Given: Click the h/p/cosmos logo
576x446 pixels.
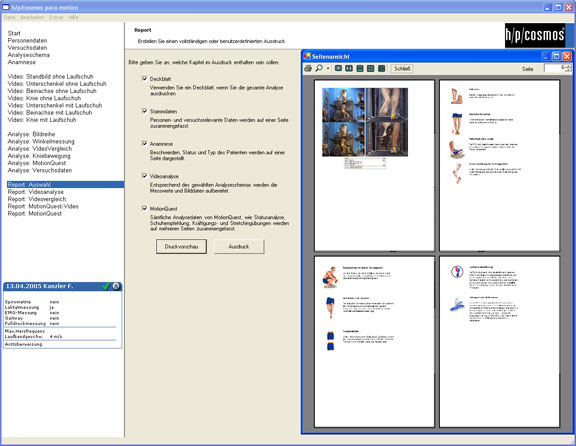Looking at the screenshot, I should (x=535, y=36).
